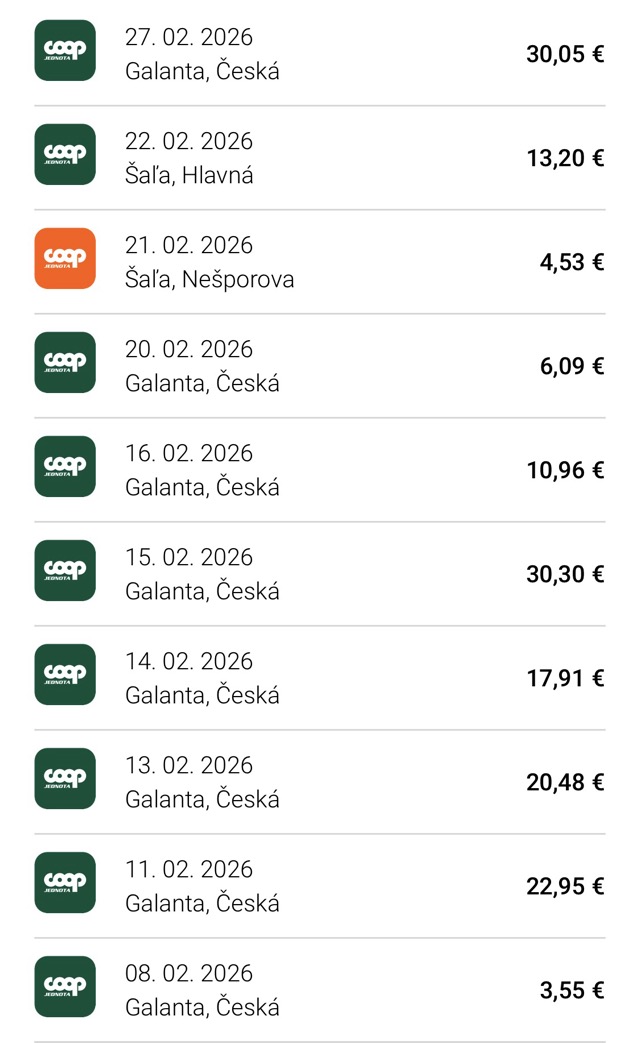Image resolution: width=640 pixels, height=1043 pixels.
Task: Open the 10,96 € receipt
Action: click(565, 470)
